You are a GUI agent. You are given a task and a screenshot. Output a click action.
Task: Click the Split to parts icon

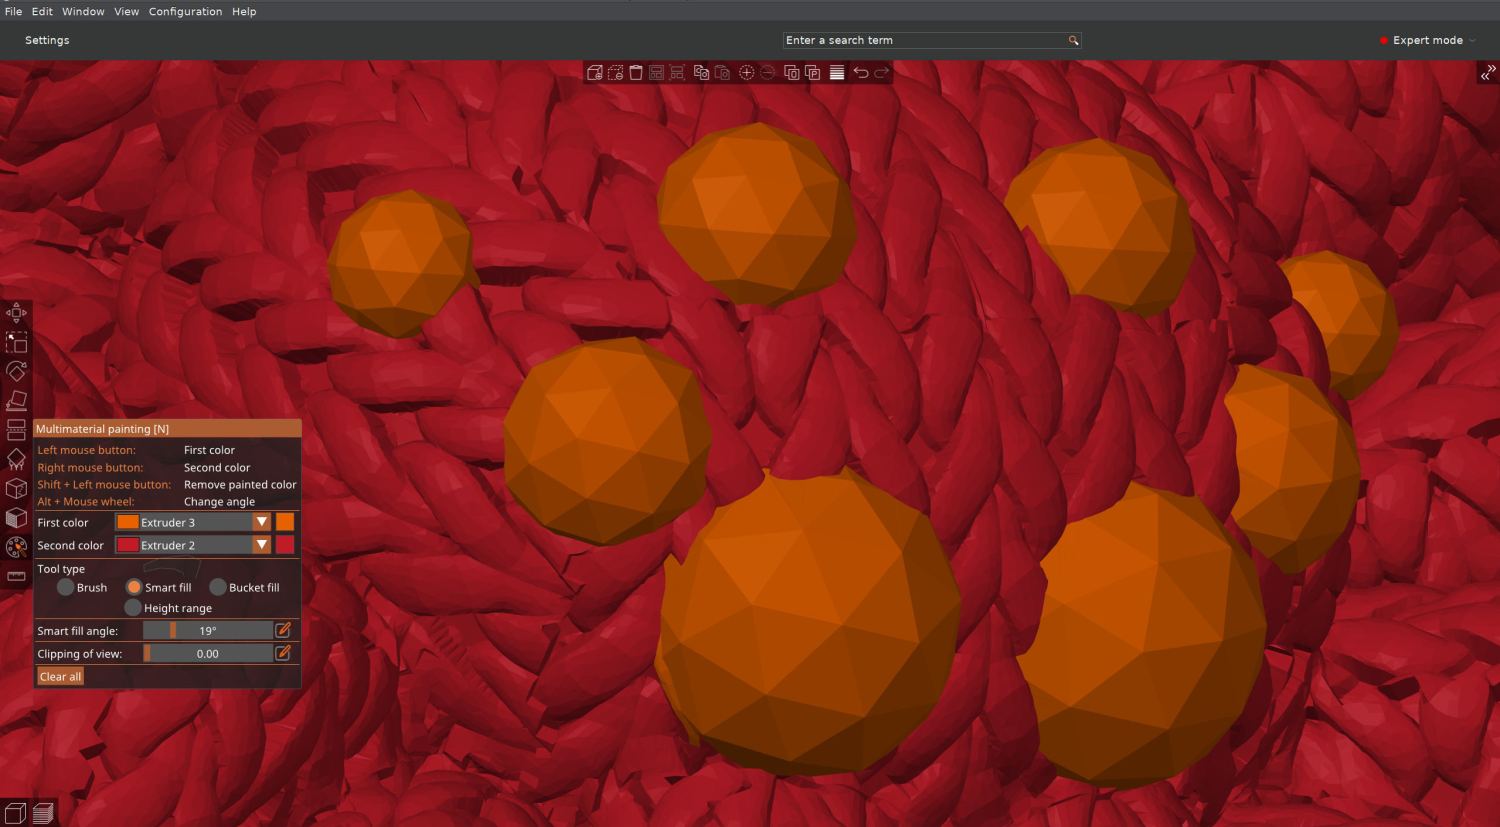812,73
